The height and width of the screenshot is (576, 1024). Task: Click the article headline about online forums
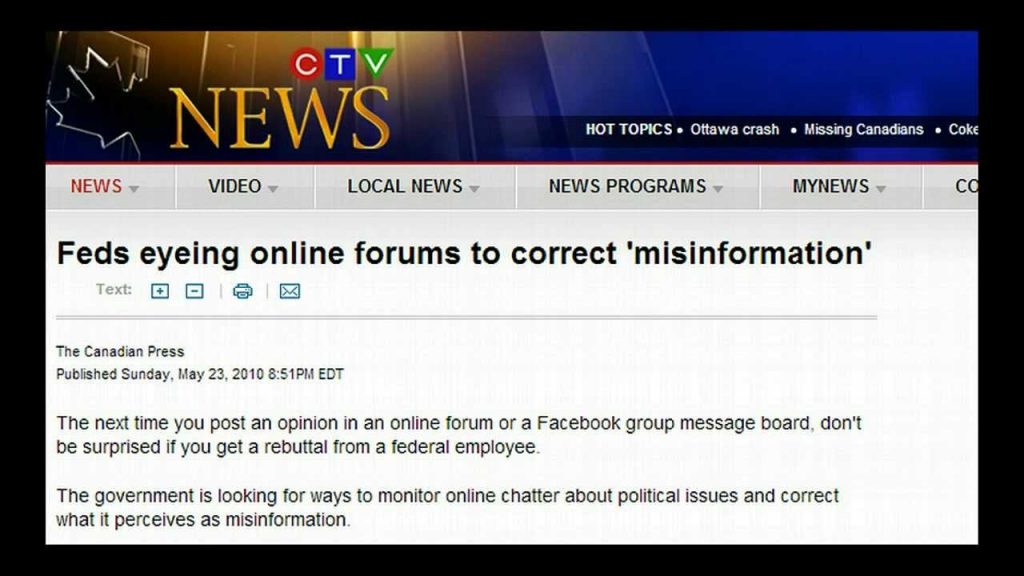[464, 254]
